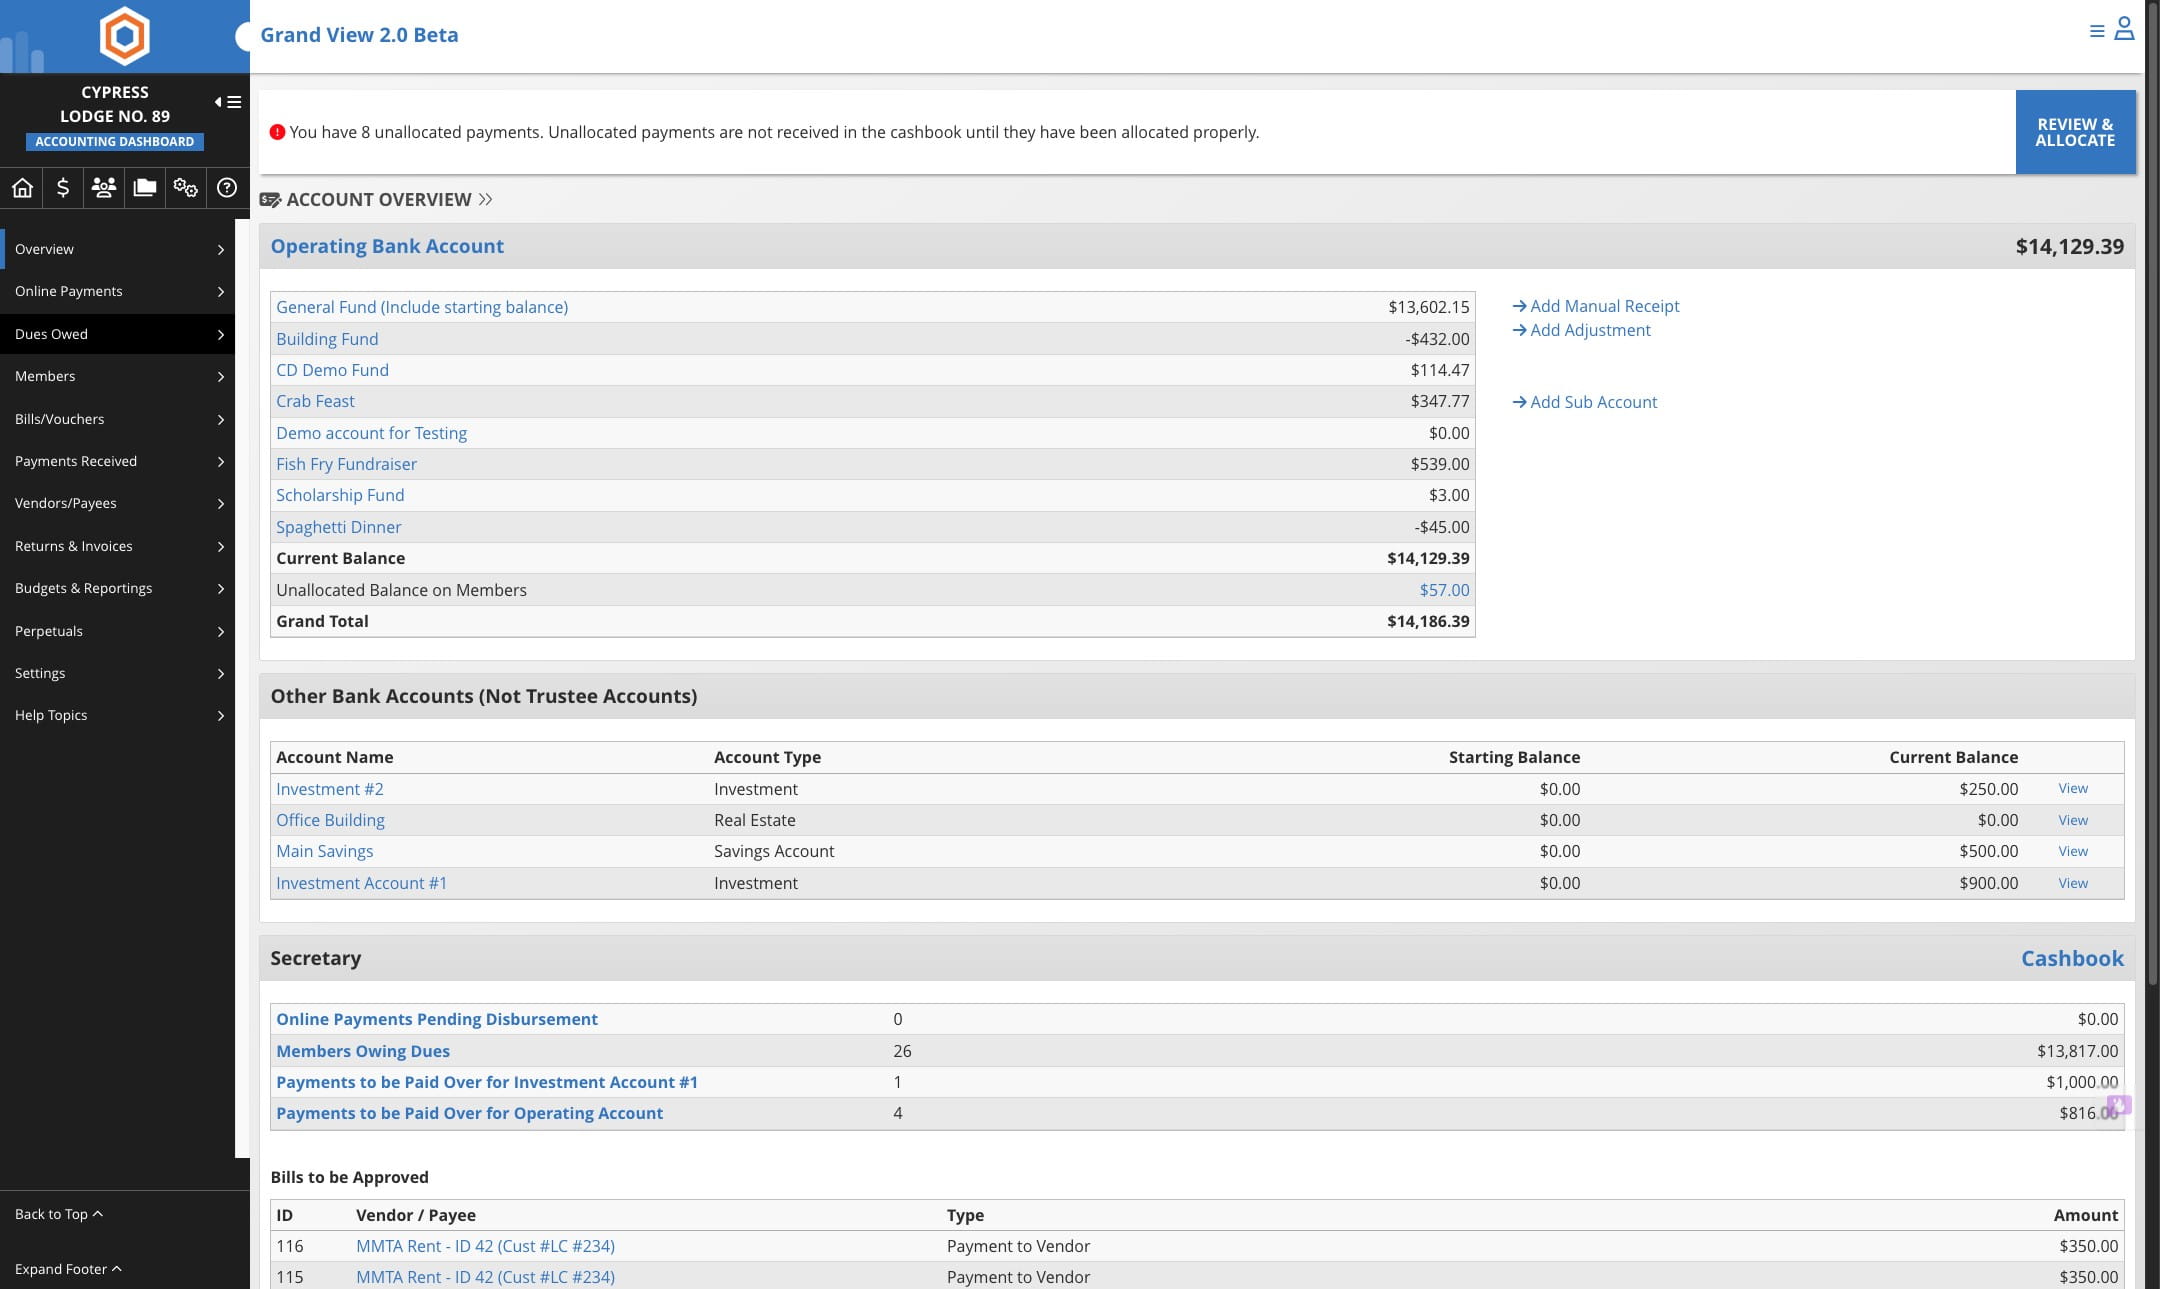Open the Cashbook link in Secretary section
2160x1289 pixels.
pyautogui.click(x=2072, y=958)
